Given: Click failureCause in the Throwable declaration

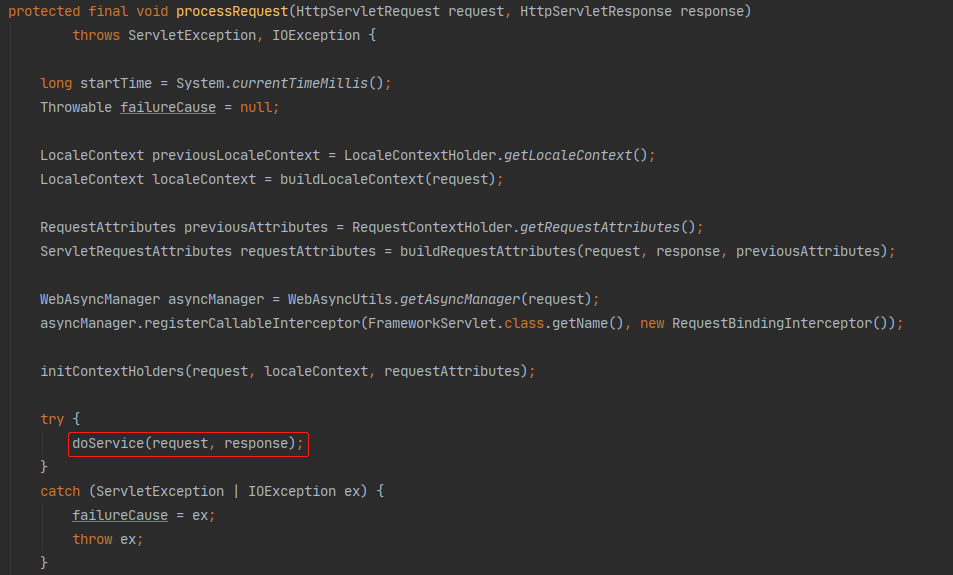Looking at the screenshot, I should click(168, 107).
